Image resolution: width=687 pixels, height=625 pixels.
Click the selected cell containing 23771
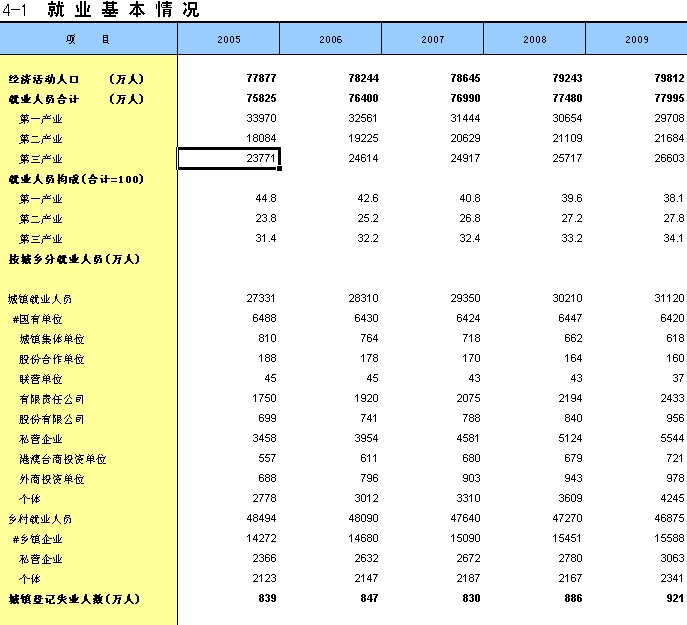(x=228, y=159)
